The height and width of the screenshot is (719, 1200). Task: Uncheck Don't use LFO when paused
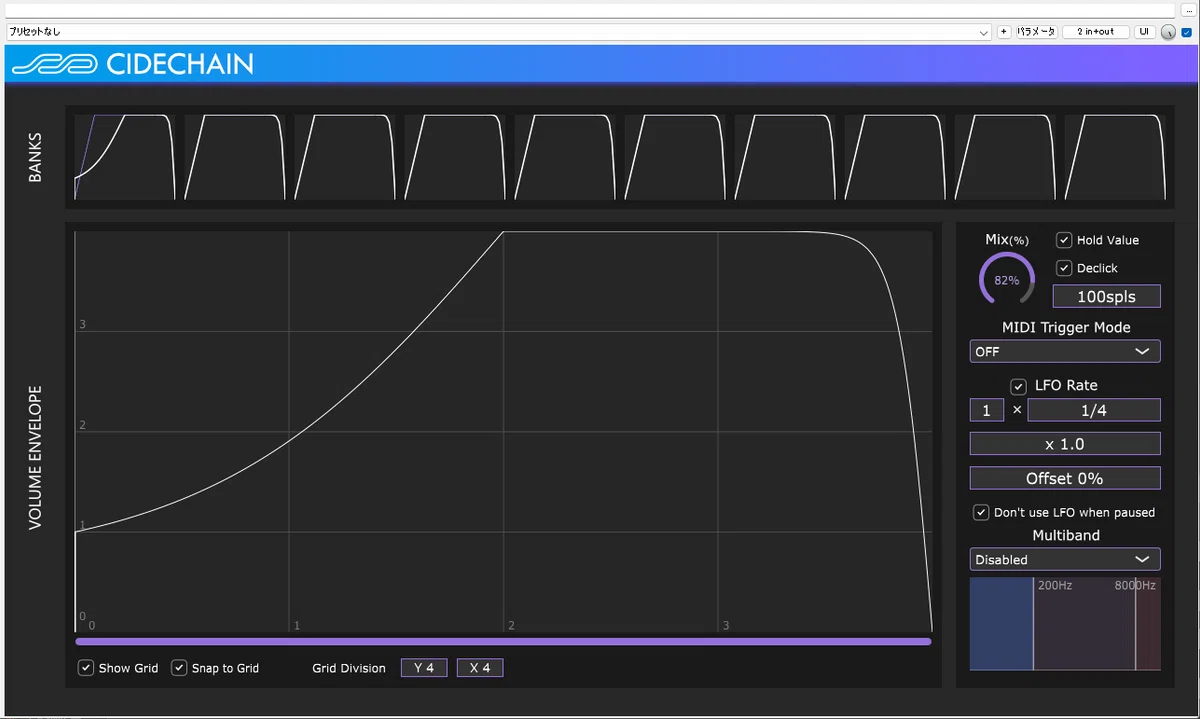(x=982, y=512)
